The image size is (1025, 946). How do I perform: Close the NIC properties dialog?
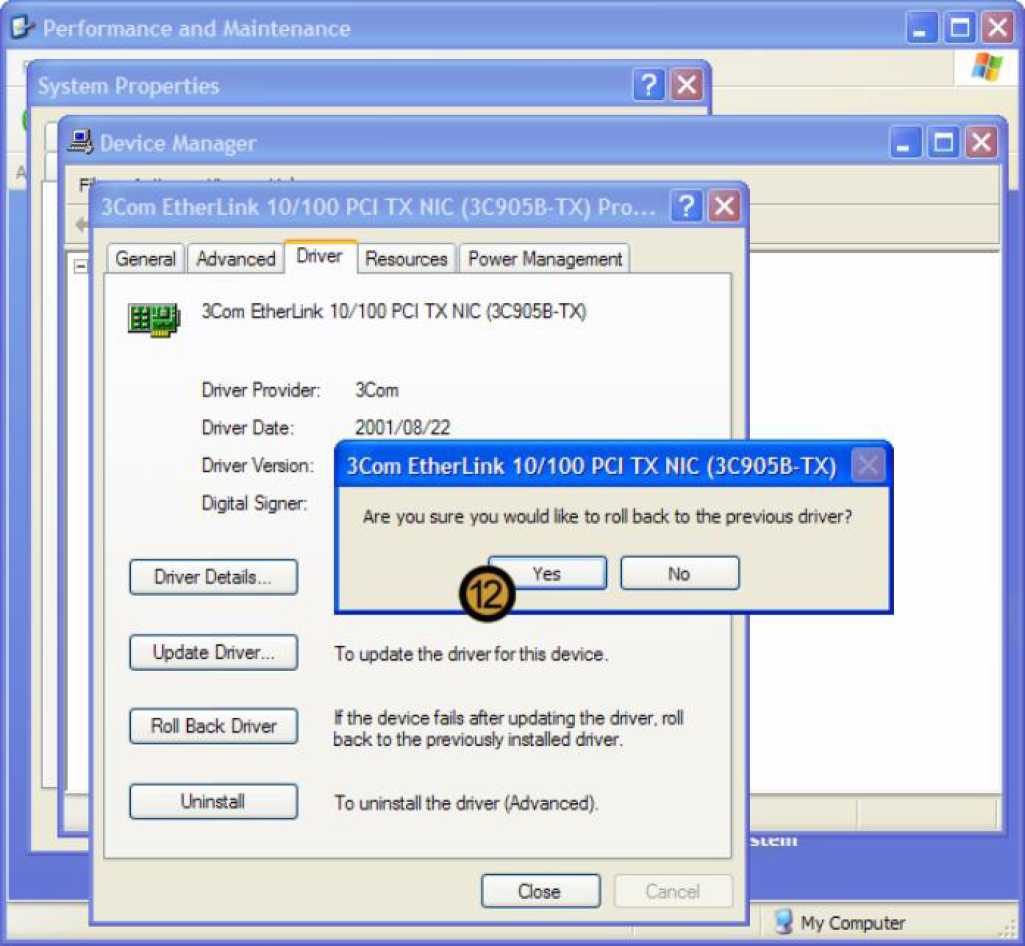(540, 890)
